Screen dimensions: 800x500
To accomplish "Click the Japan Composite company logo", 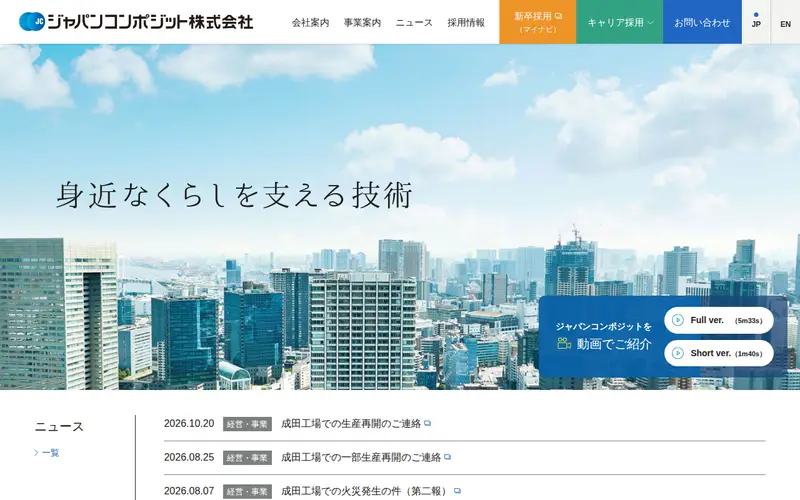I will [136, 21].
